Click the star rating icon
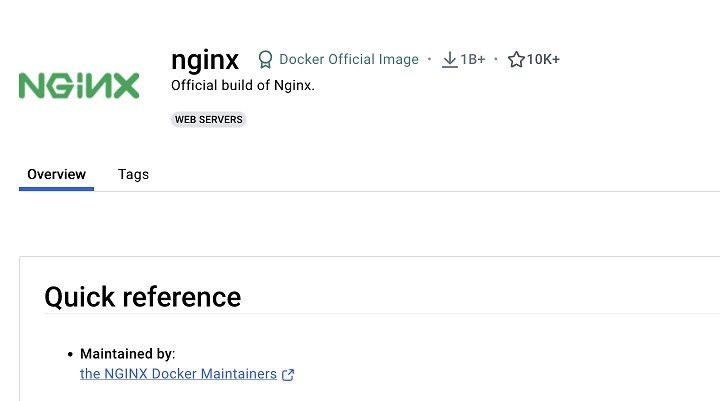The width and height of the screenshot is (720, 401). pyautogui.click(x=516, y=59)
